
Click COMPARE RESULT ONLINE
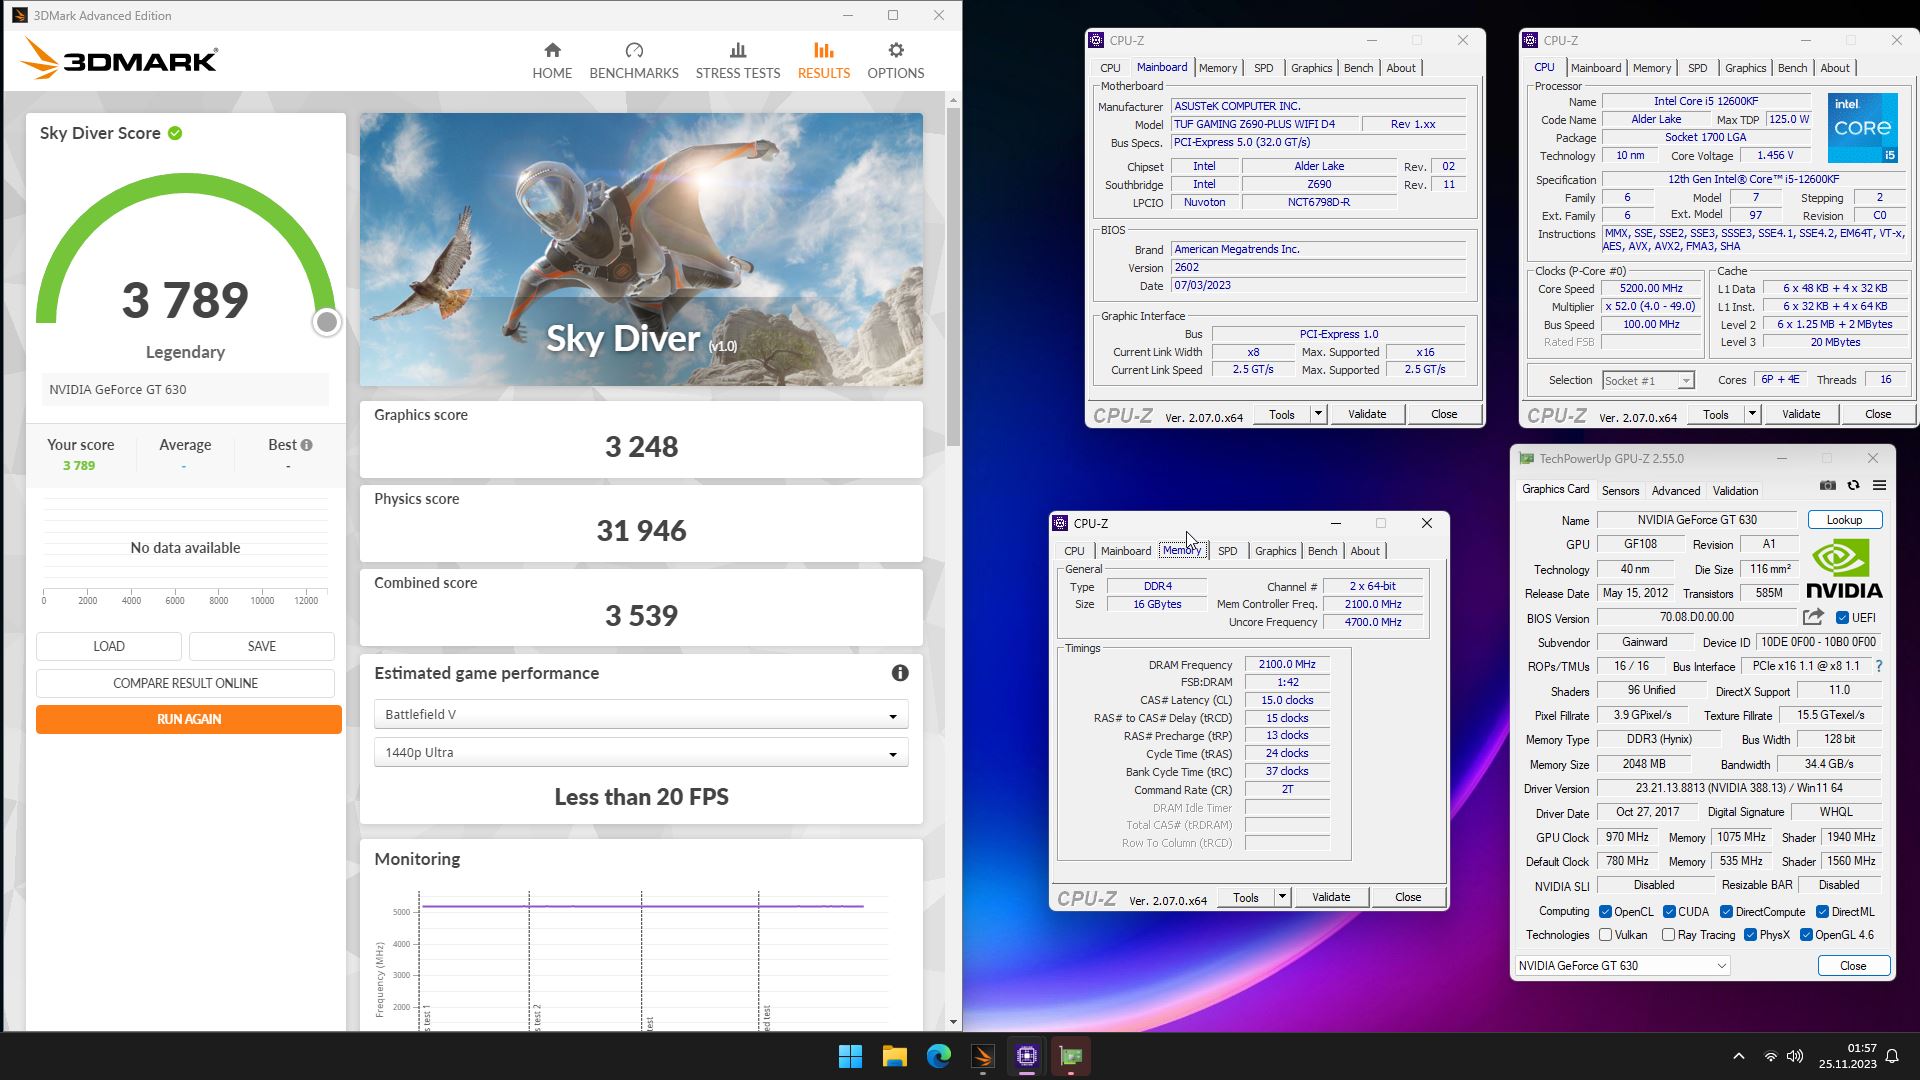[185, 683]
